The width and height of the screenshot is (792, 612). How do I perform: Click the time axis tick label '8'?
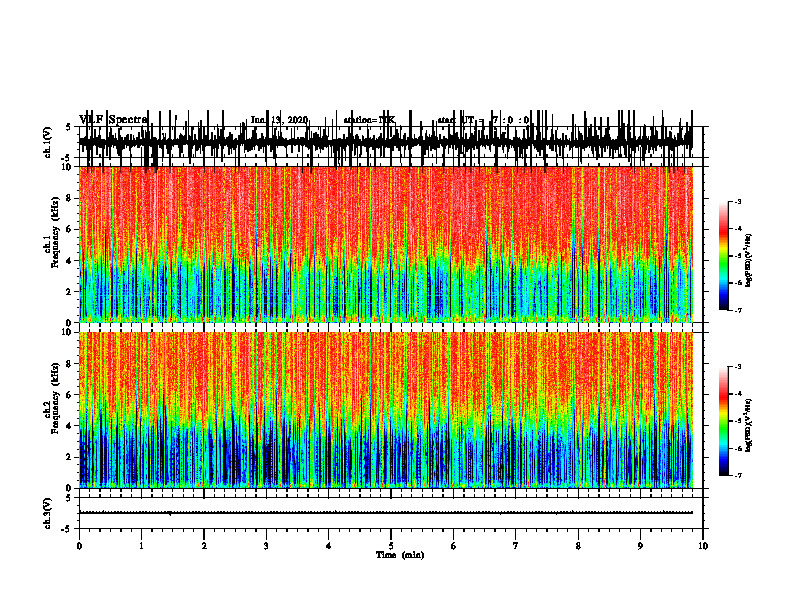578,546
